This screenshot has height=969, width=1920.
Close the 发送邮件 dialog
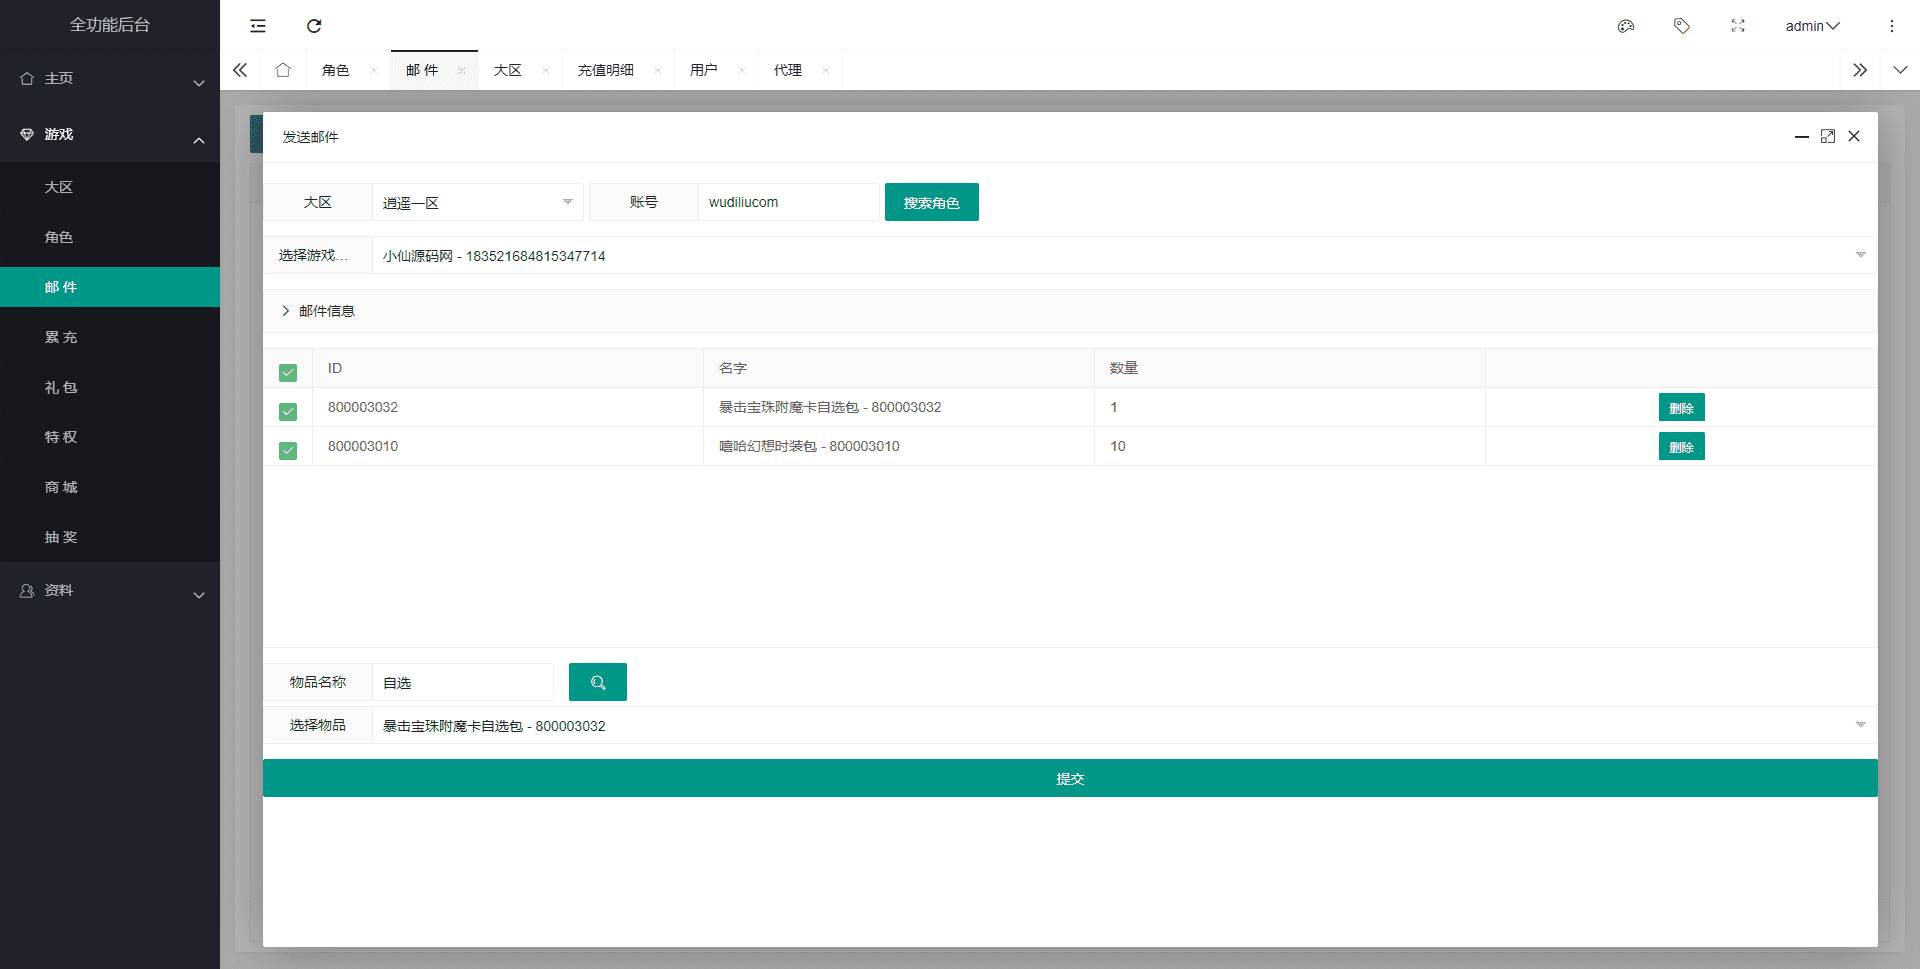(x=1854, y=136)
